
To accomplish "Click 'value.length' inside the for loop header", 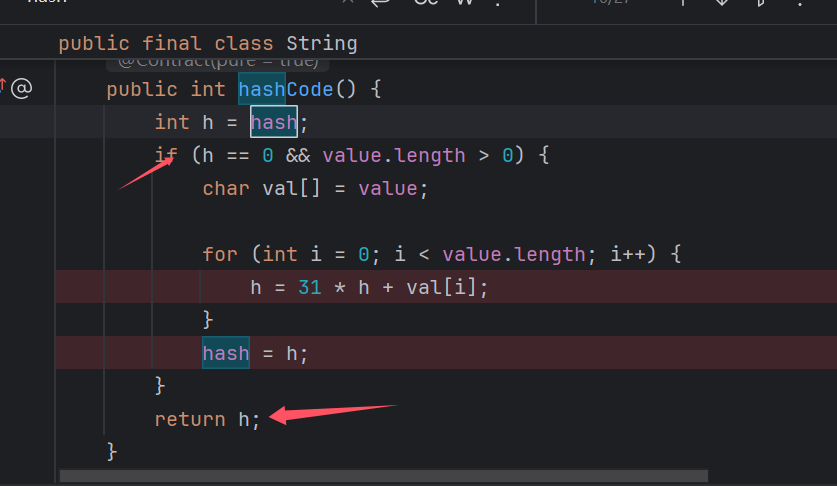I will pyautogui.click(x=514, y=254).
